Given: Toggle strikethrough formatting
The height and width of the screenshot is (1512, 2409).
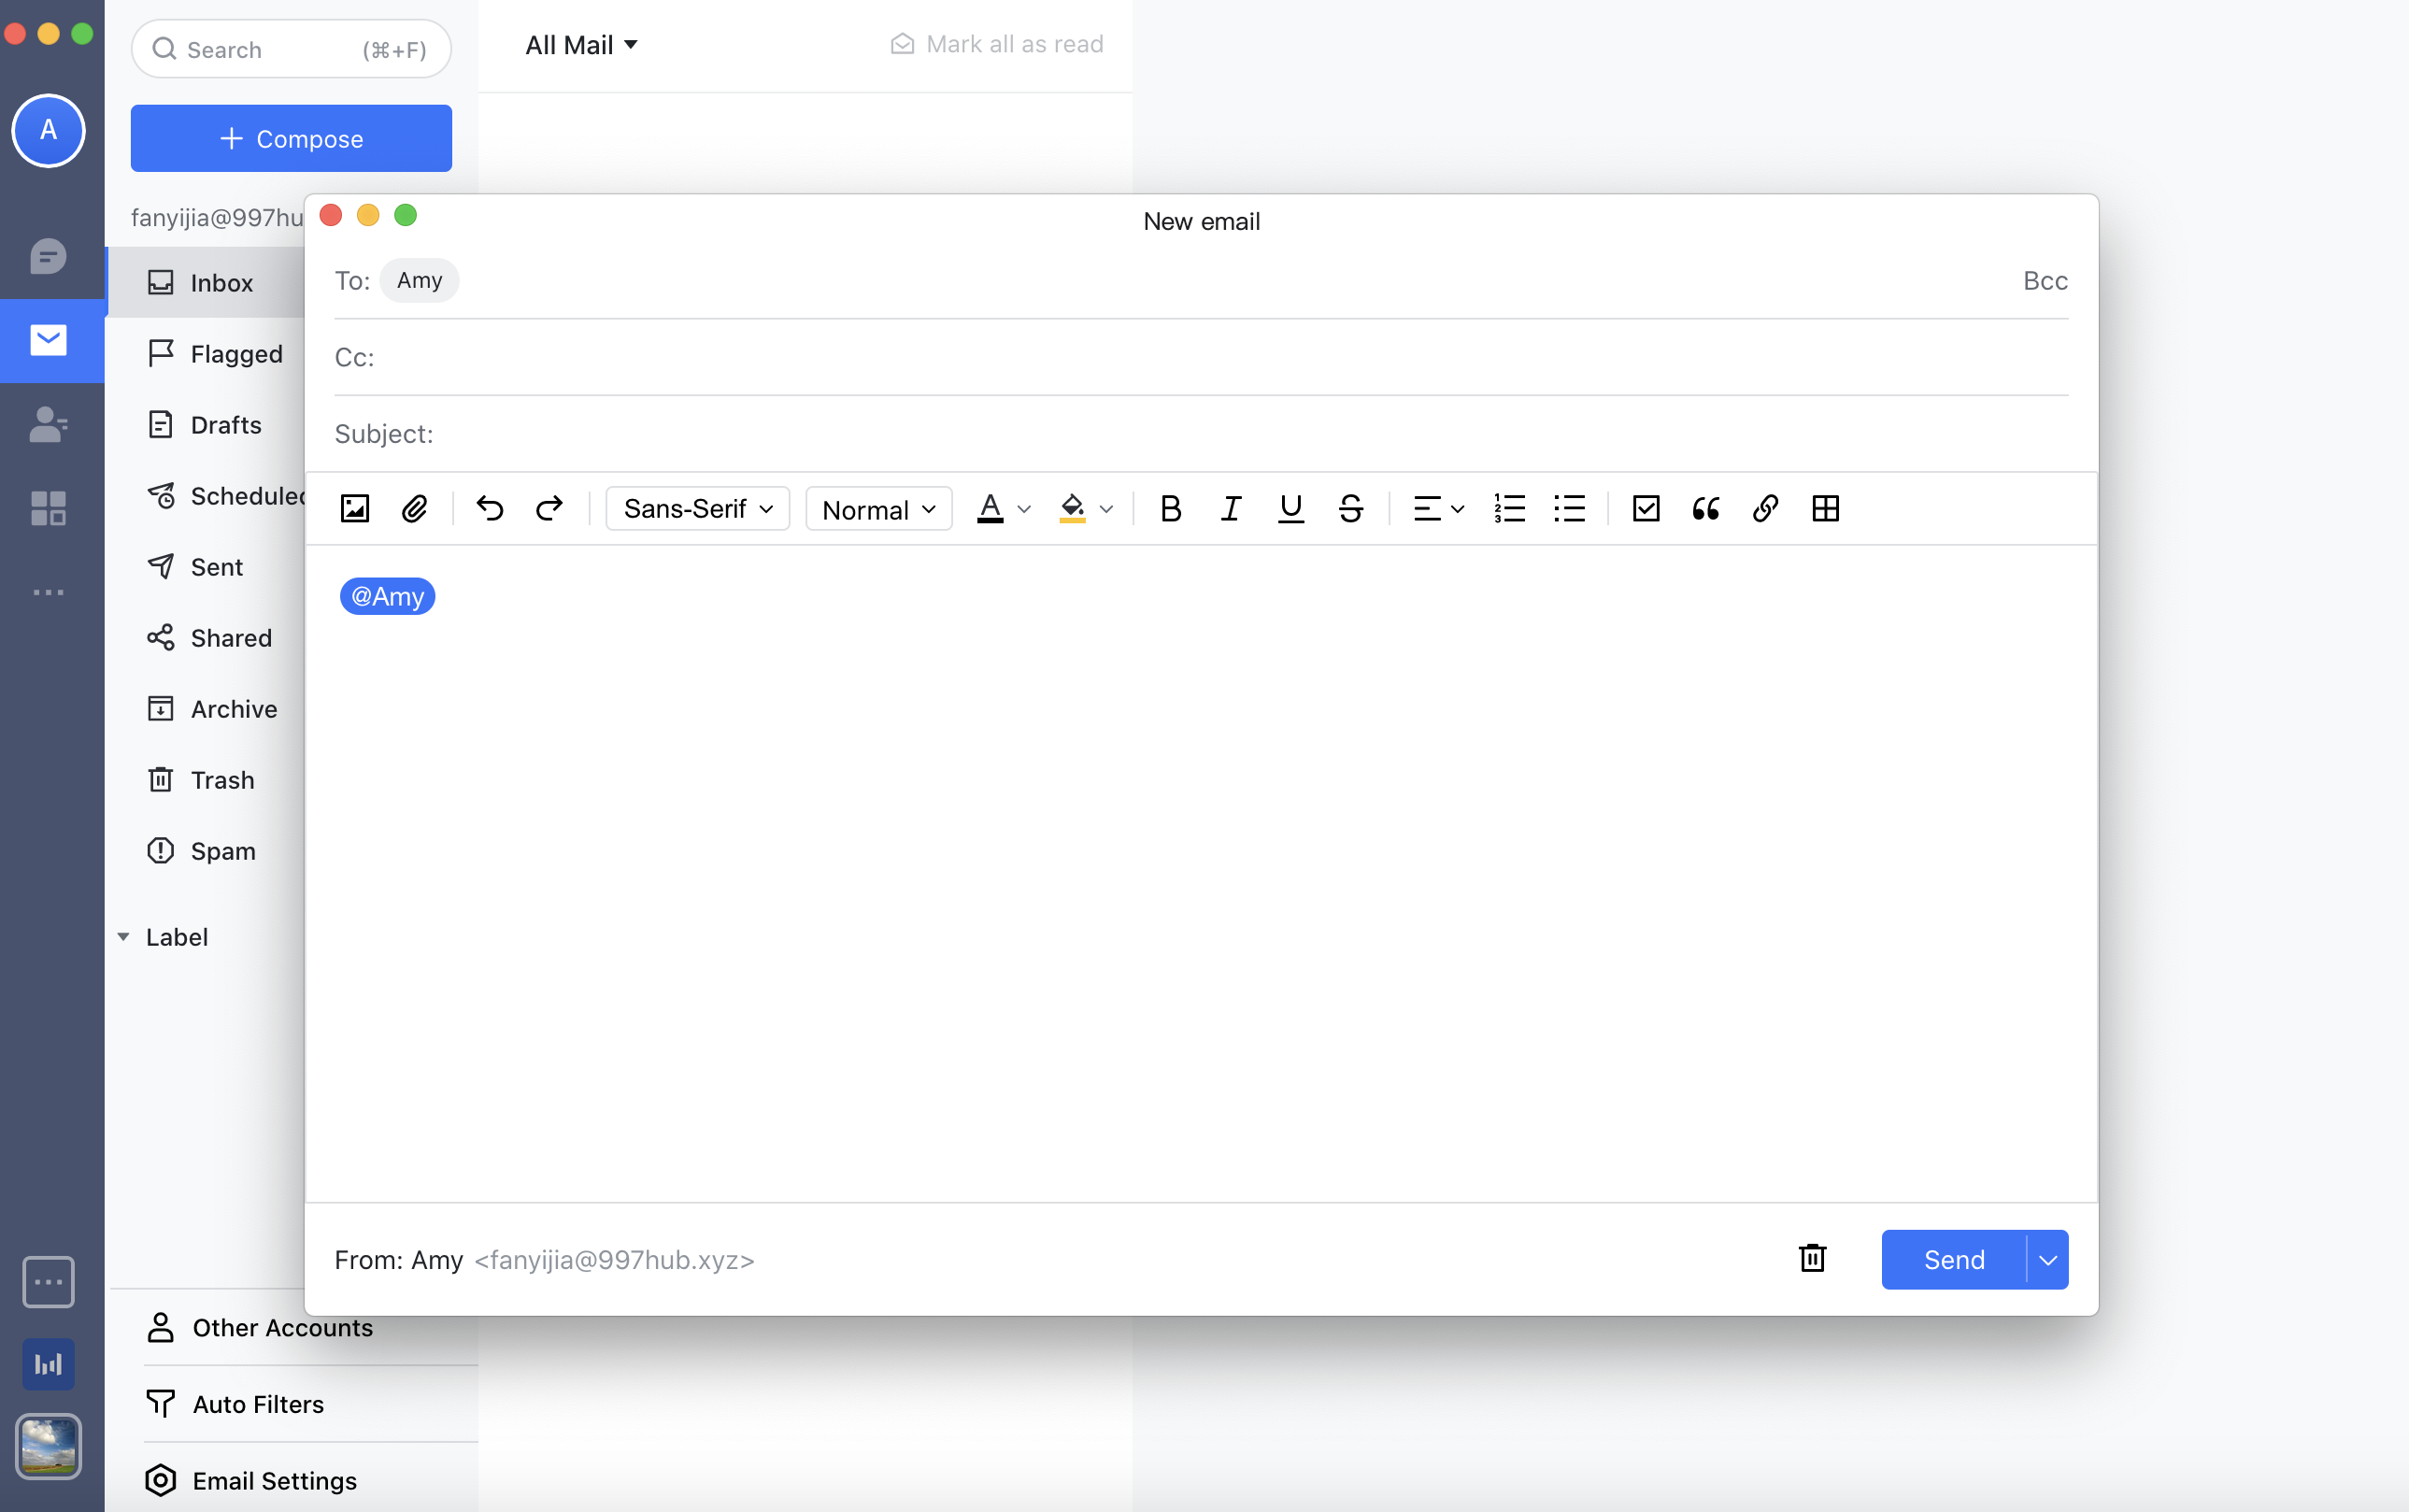Looking at the screenshot, I should coord(1350,508).
